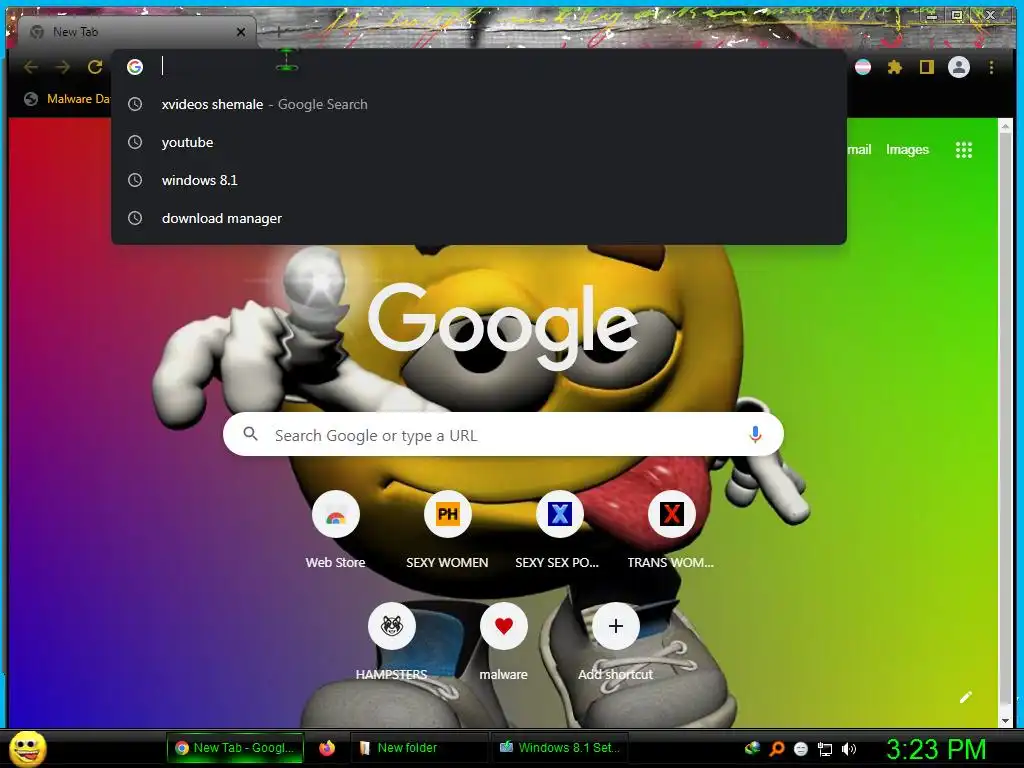Click the browser back arrow
Image resolution: width=1024 pixels, height=768 pixels.
tap(31, 67)
